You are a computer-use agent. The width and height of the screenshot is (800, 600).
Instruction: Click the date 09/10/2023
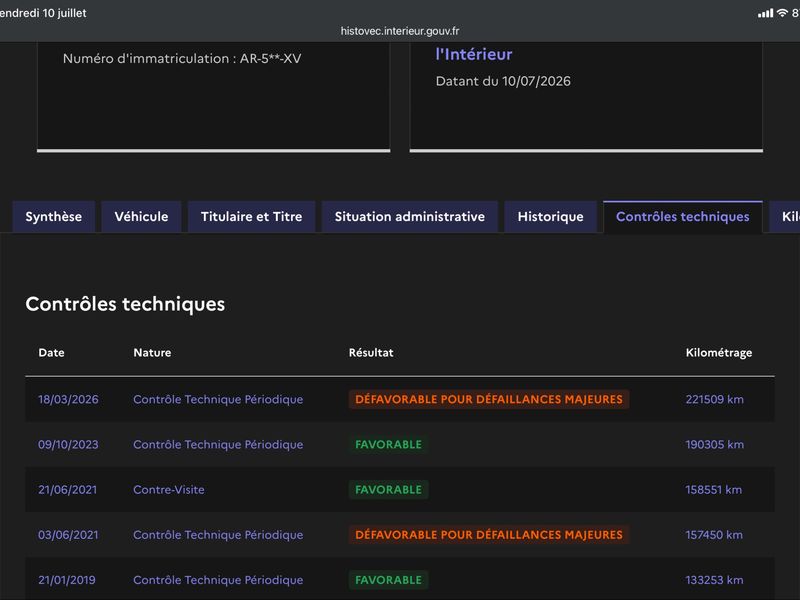point(68,444)
